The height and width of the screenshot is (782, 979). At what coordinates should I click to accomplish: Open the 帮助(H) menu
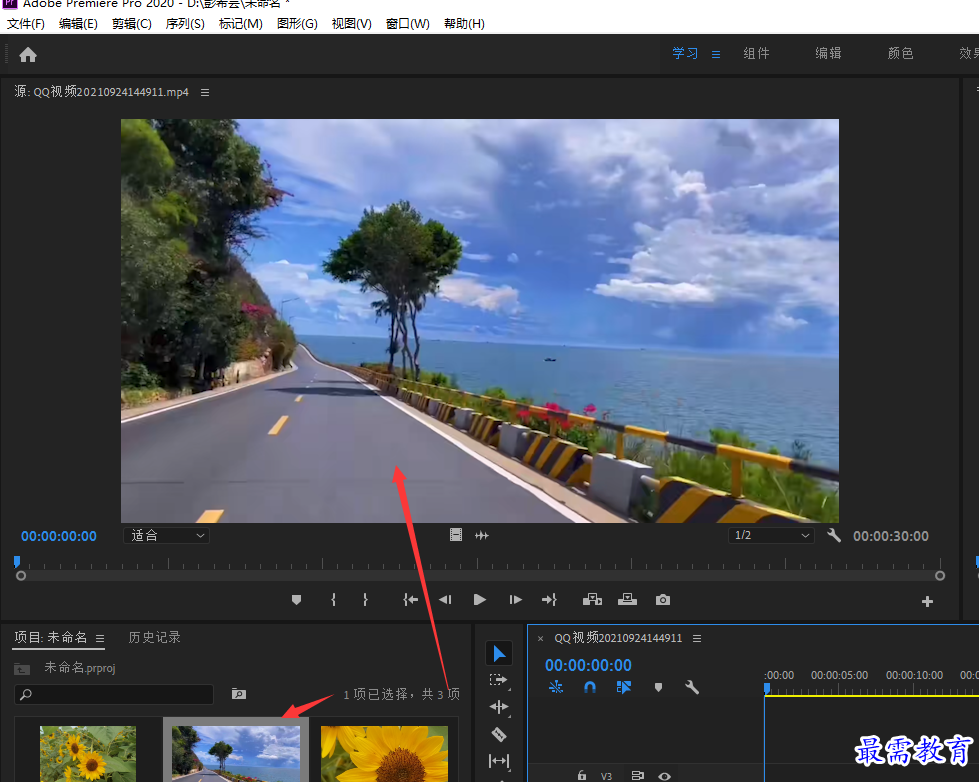[464, 24]
